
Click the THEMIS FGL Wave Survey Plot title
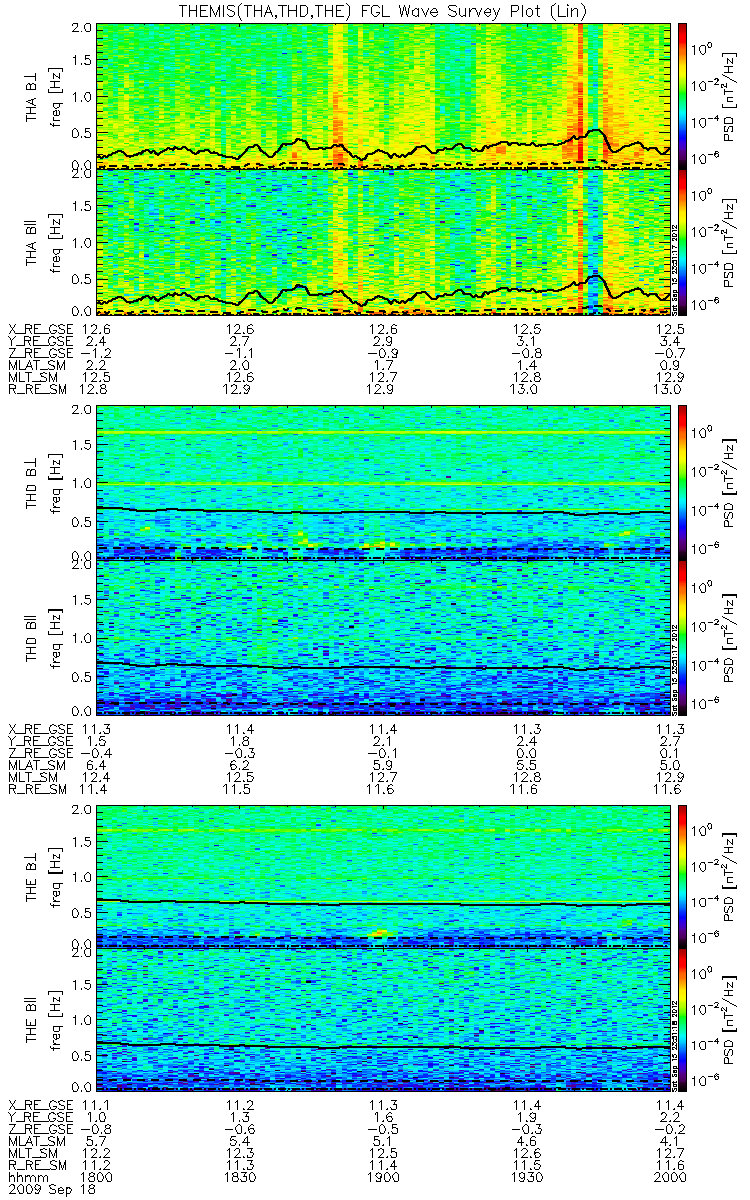pos(383,11)
